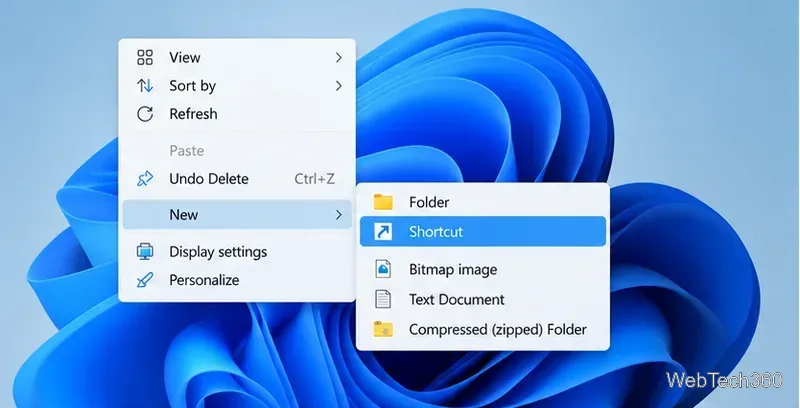Create a new Compressed (zipped) Folder
800x408 pixels.
[483, 329]
